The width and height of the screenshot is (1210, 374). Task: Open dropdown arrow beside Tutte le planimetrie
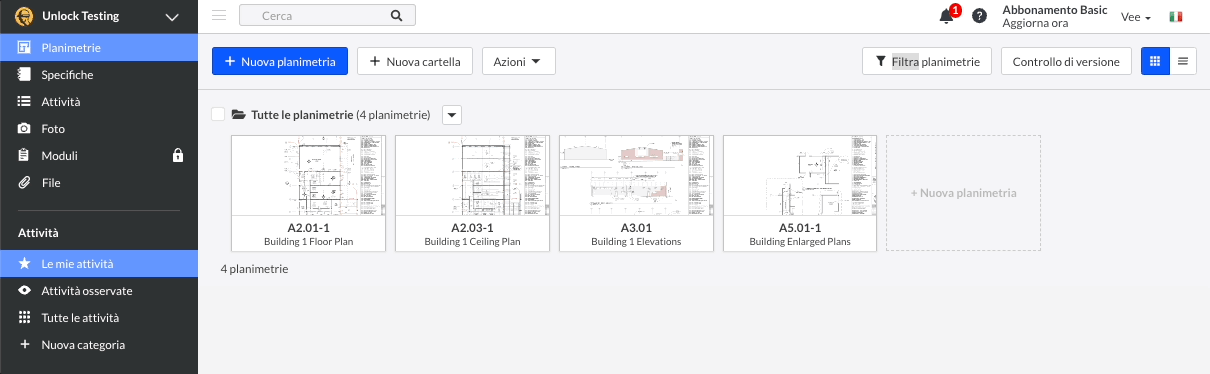coord(452,115)
